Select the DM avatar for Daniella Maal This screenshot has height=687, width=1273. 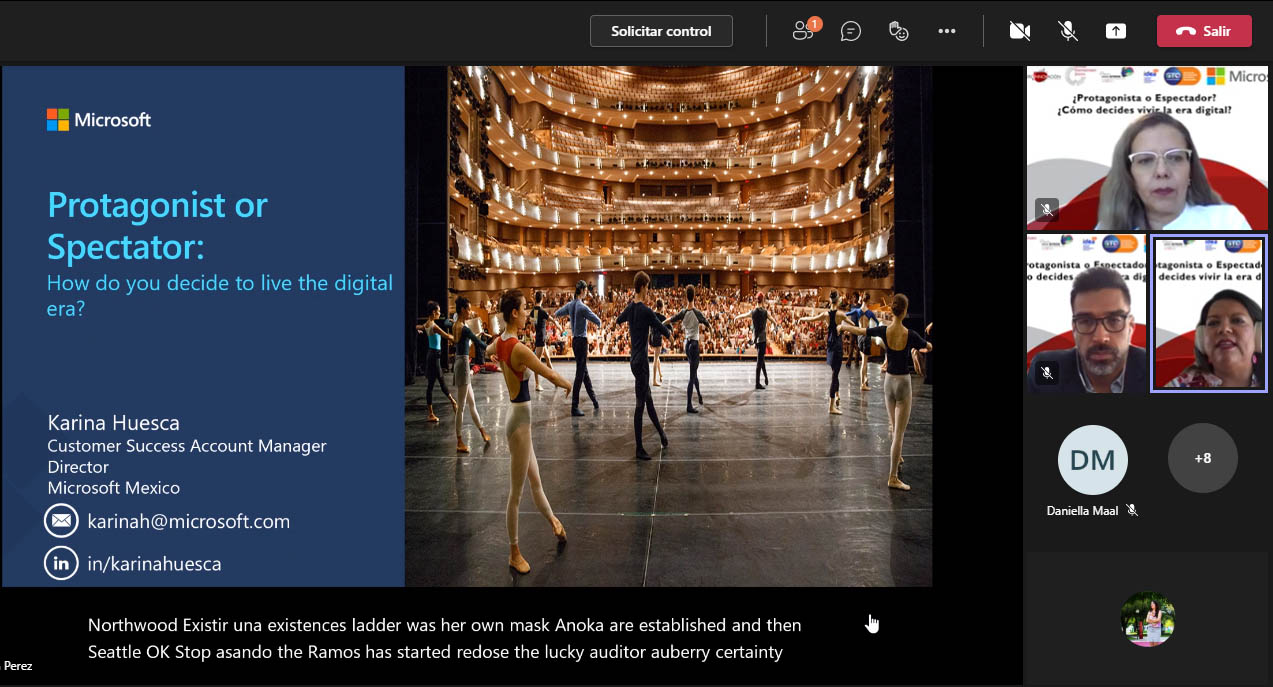pyautogui.click(x=1092, y=459)
